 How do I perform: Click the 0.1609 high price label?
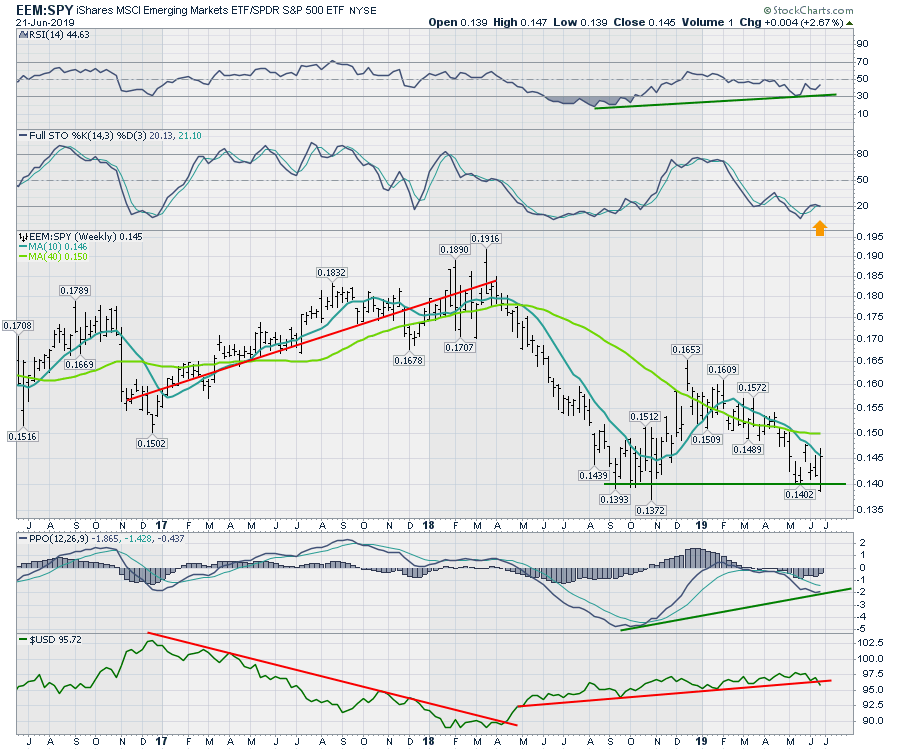coord(723,370)
